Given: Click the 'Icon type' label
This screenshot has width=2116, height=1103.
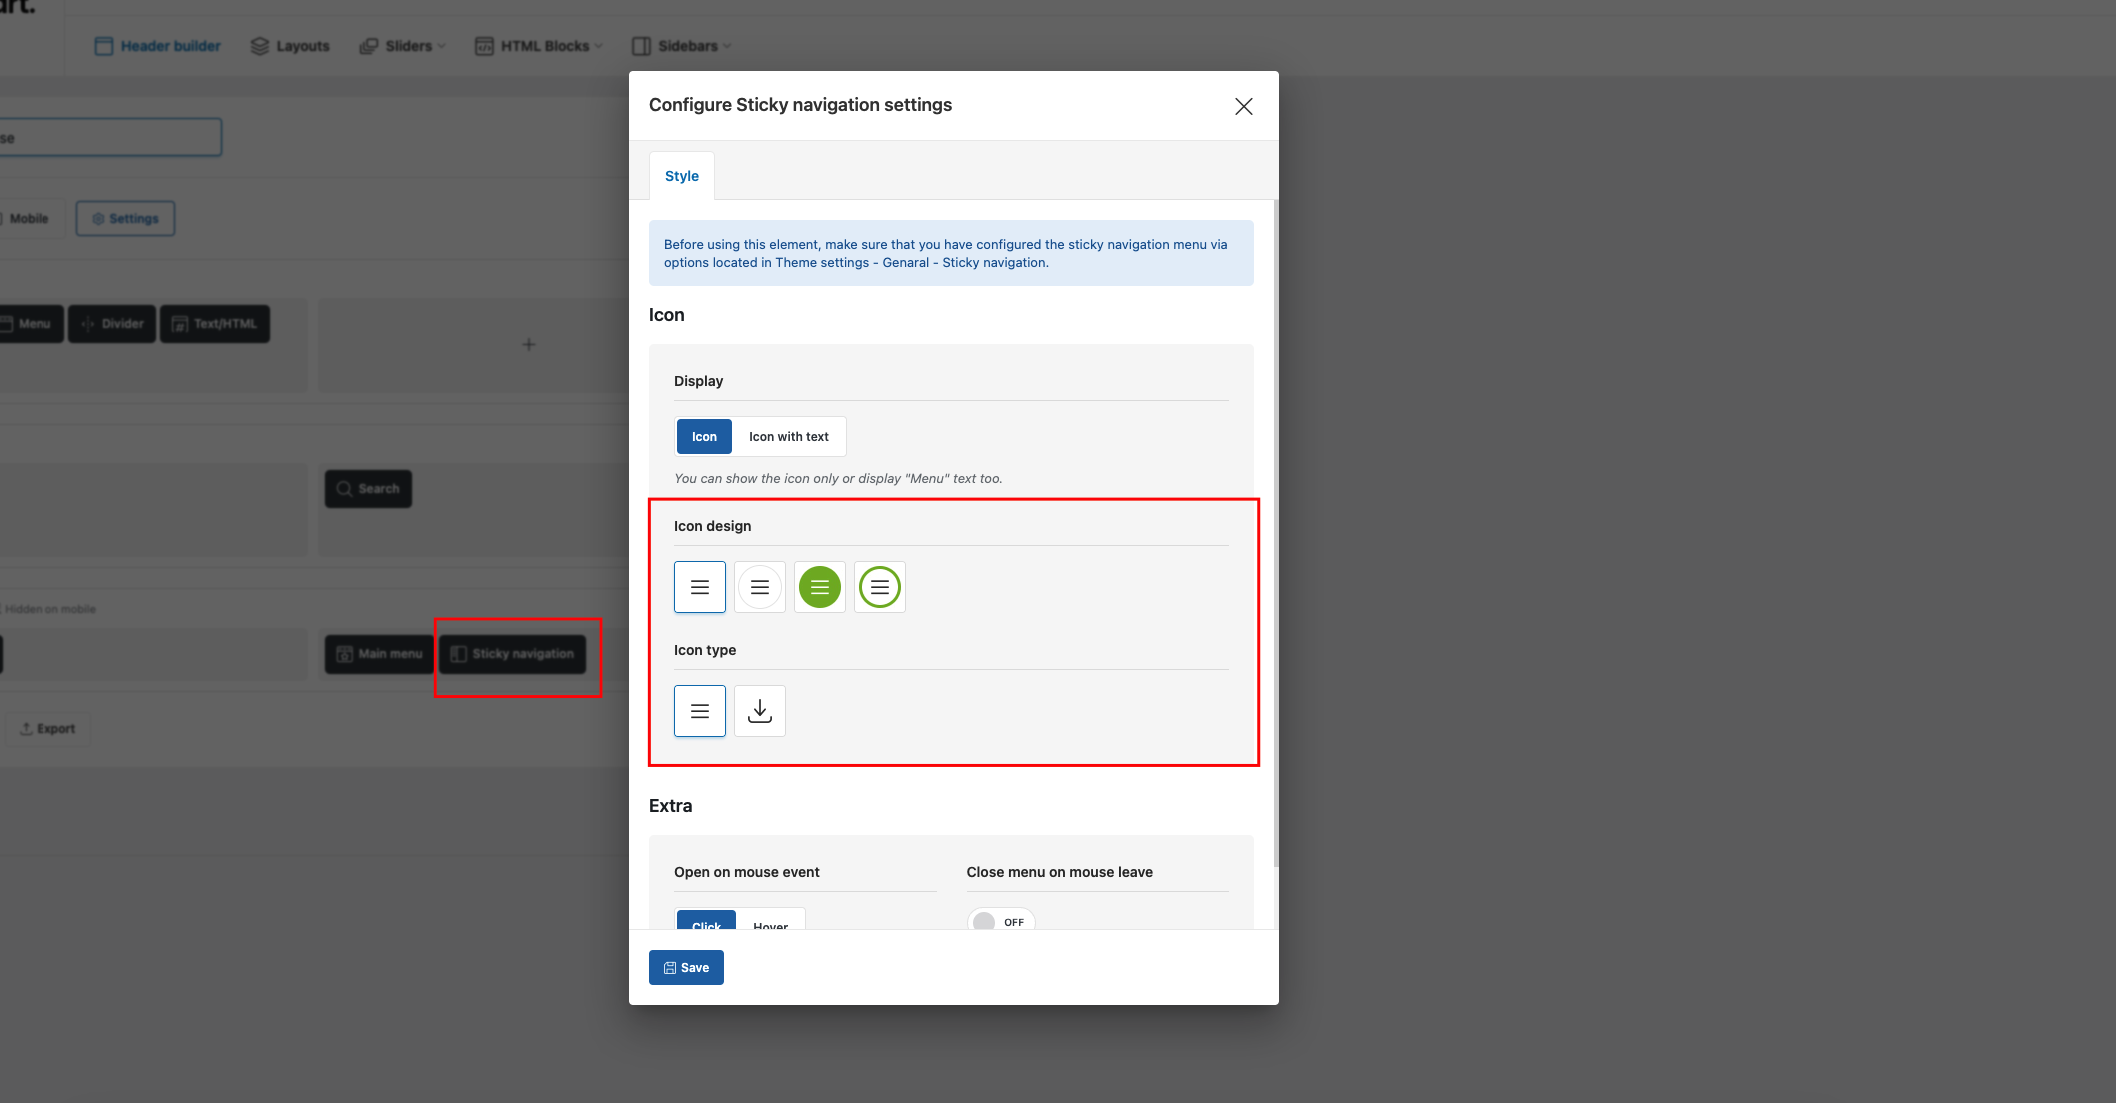Looking at the screenshot, I should pyautogui.click(x=705, y=650).
